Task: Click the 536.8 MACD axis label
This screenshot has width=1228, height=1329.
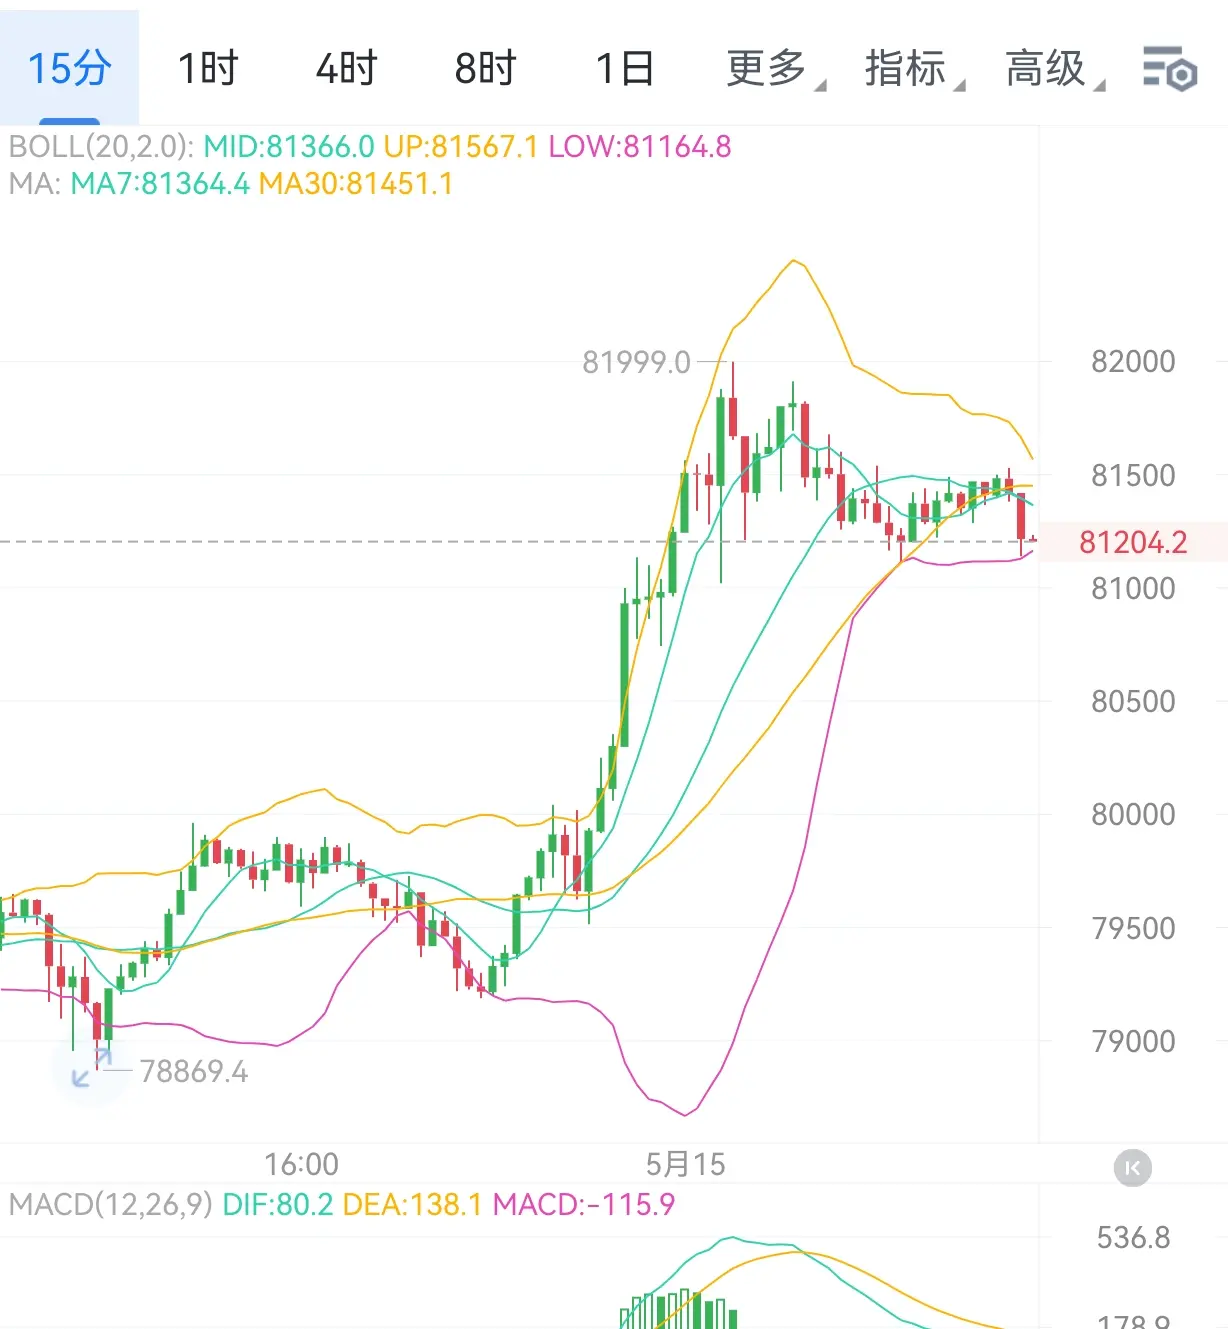Action: 1133,1238
